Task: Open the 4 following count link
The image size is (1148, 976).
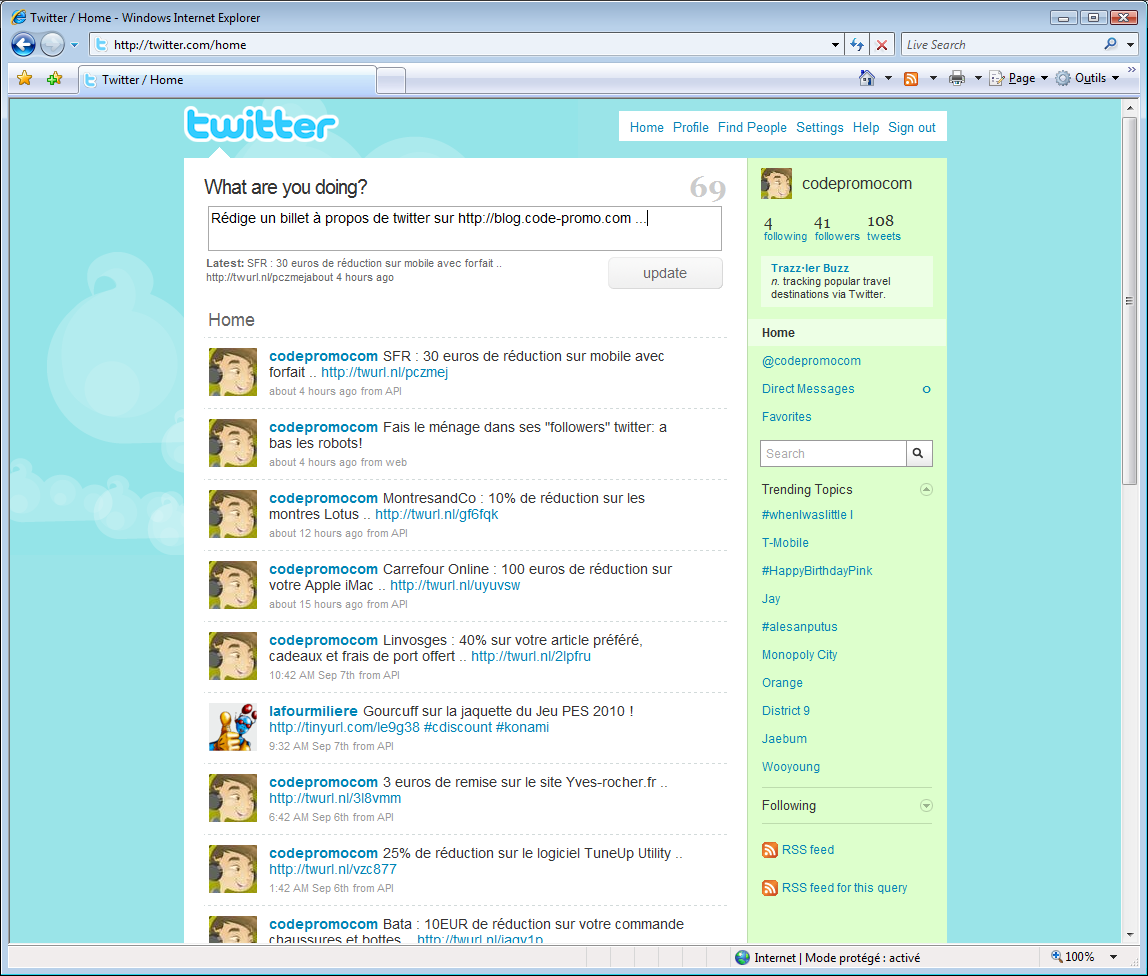Action: click(x=785, y=228)
